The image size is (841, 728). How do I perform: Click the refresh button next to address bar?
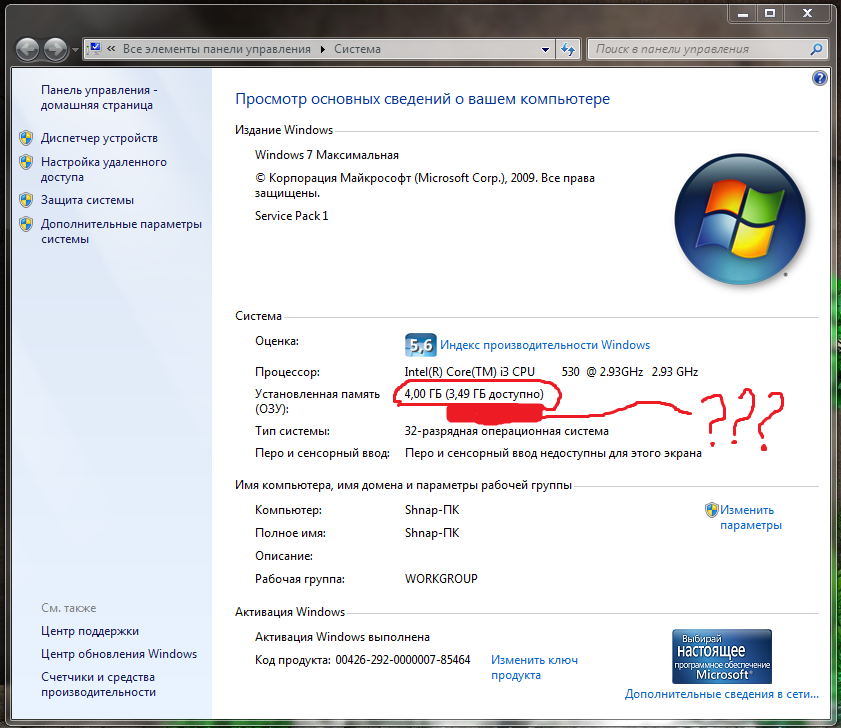tap(568, 49)
